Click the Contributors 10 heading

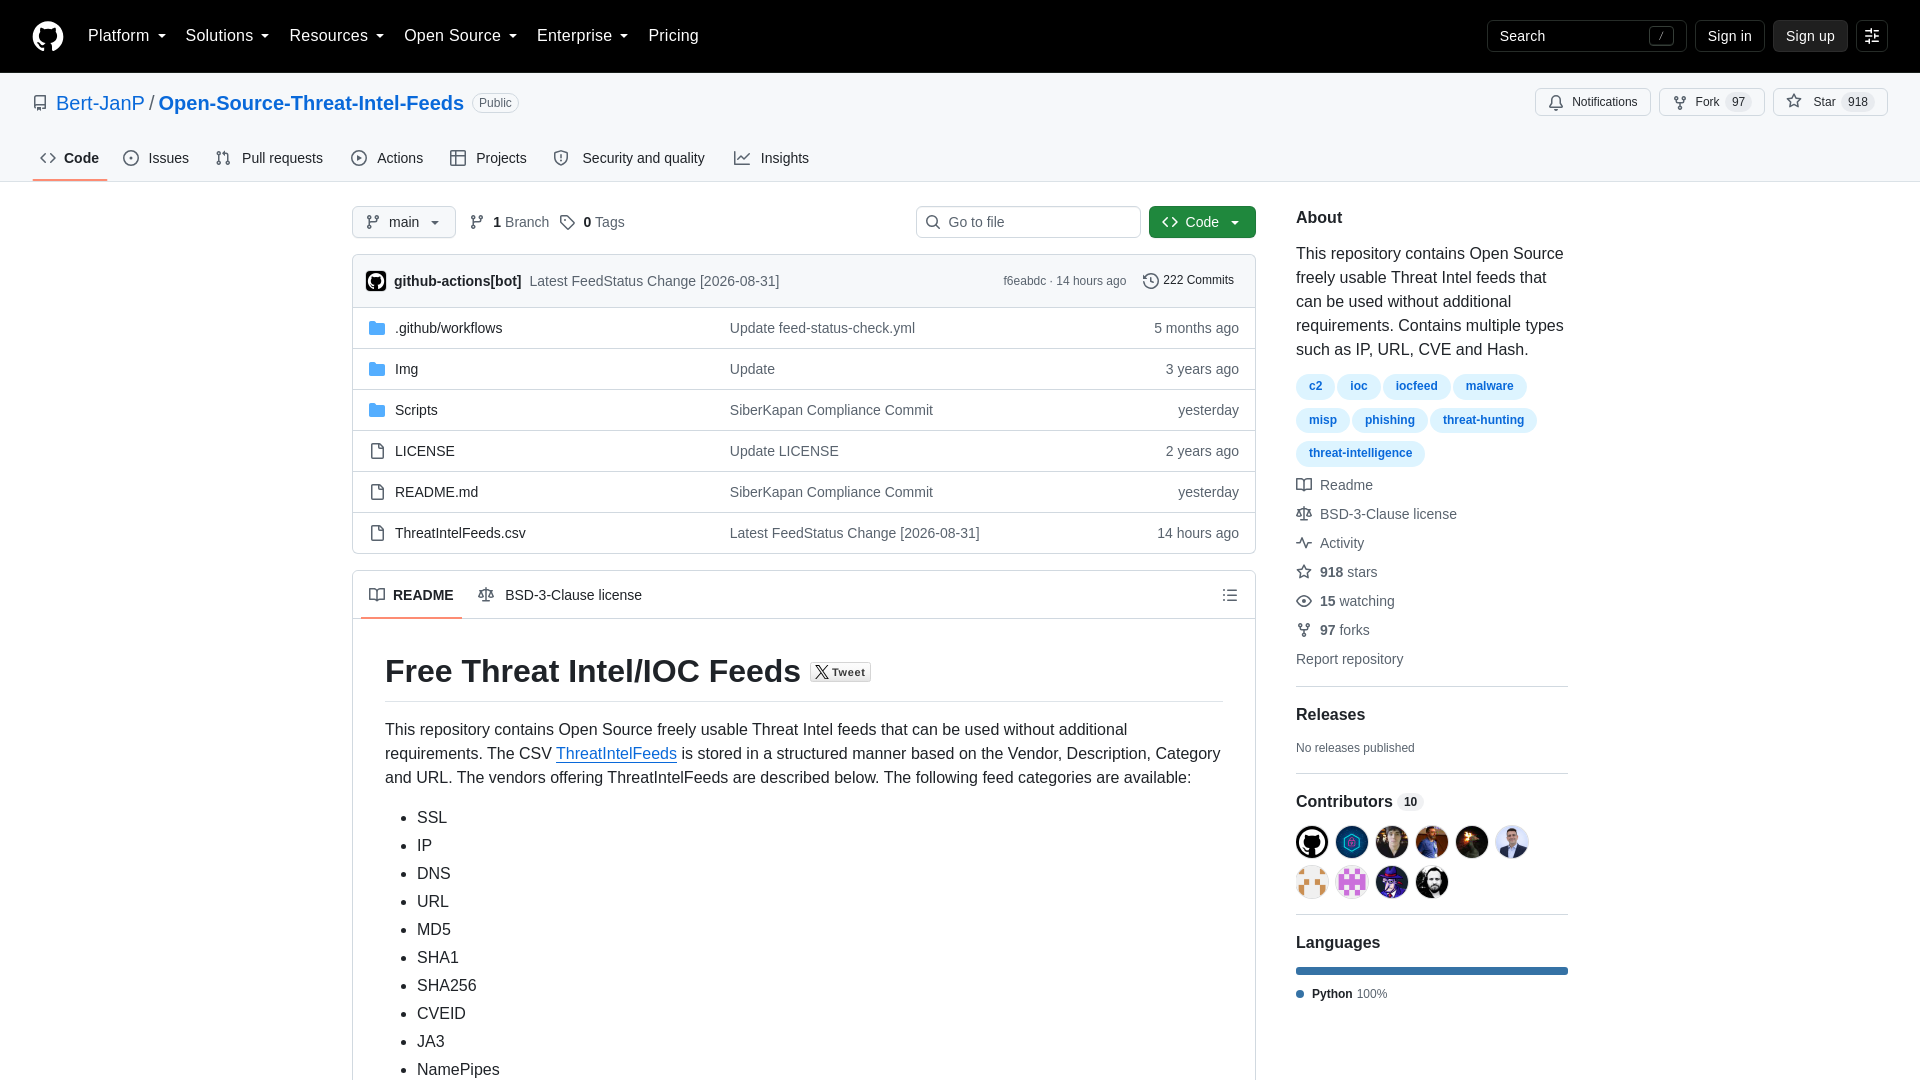[x=1358, y=802]
